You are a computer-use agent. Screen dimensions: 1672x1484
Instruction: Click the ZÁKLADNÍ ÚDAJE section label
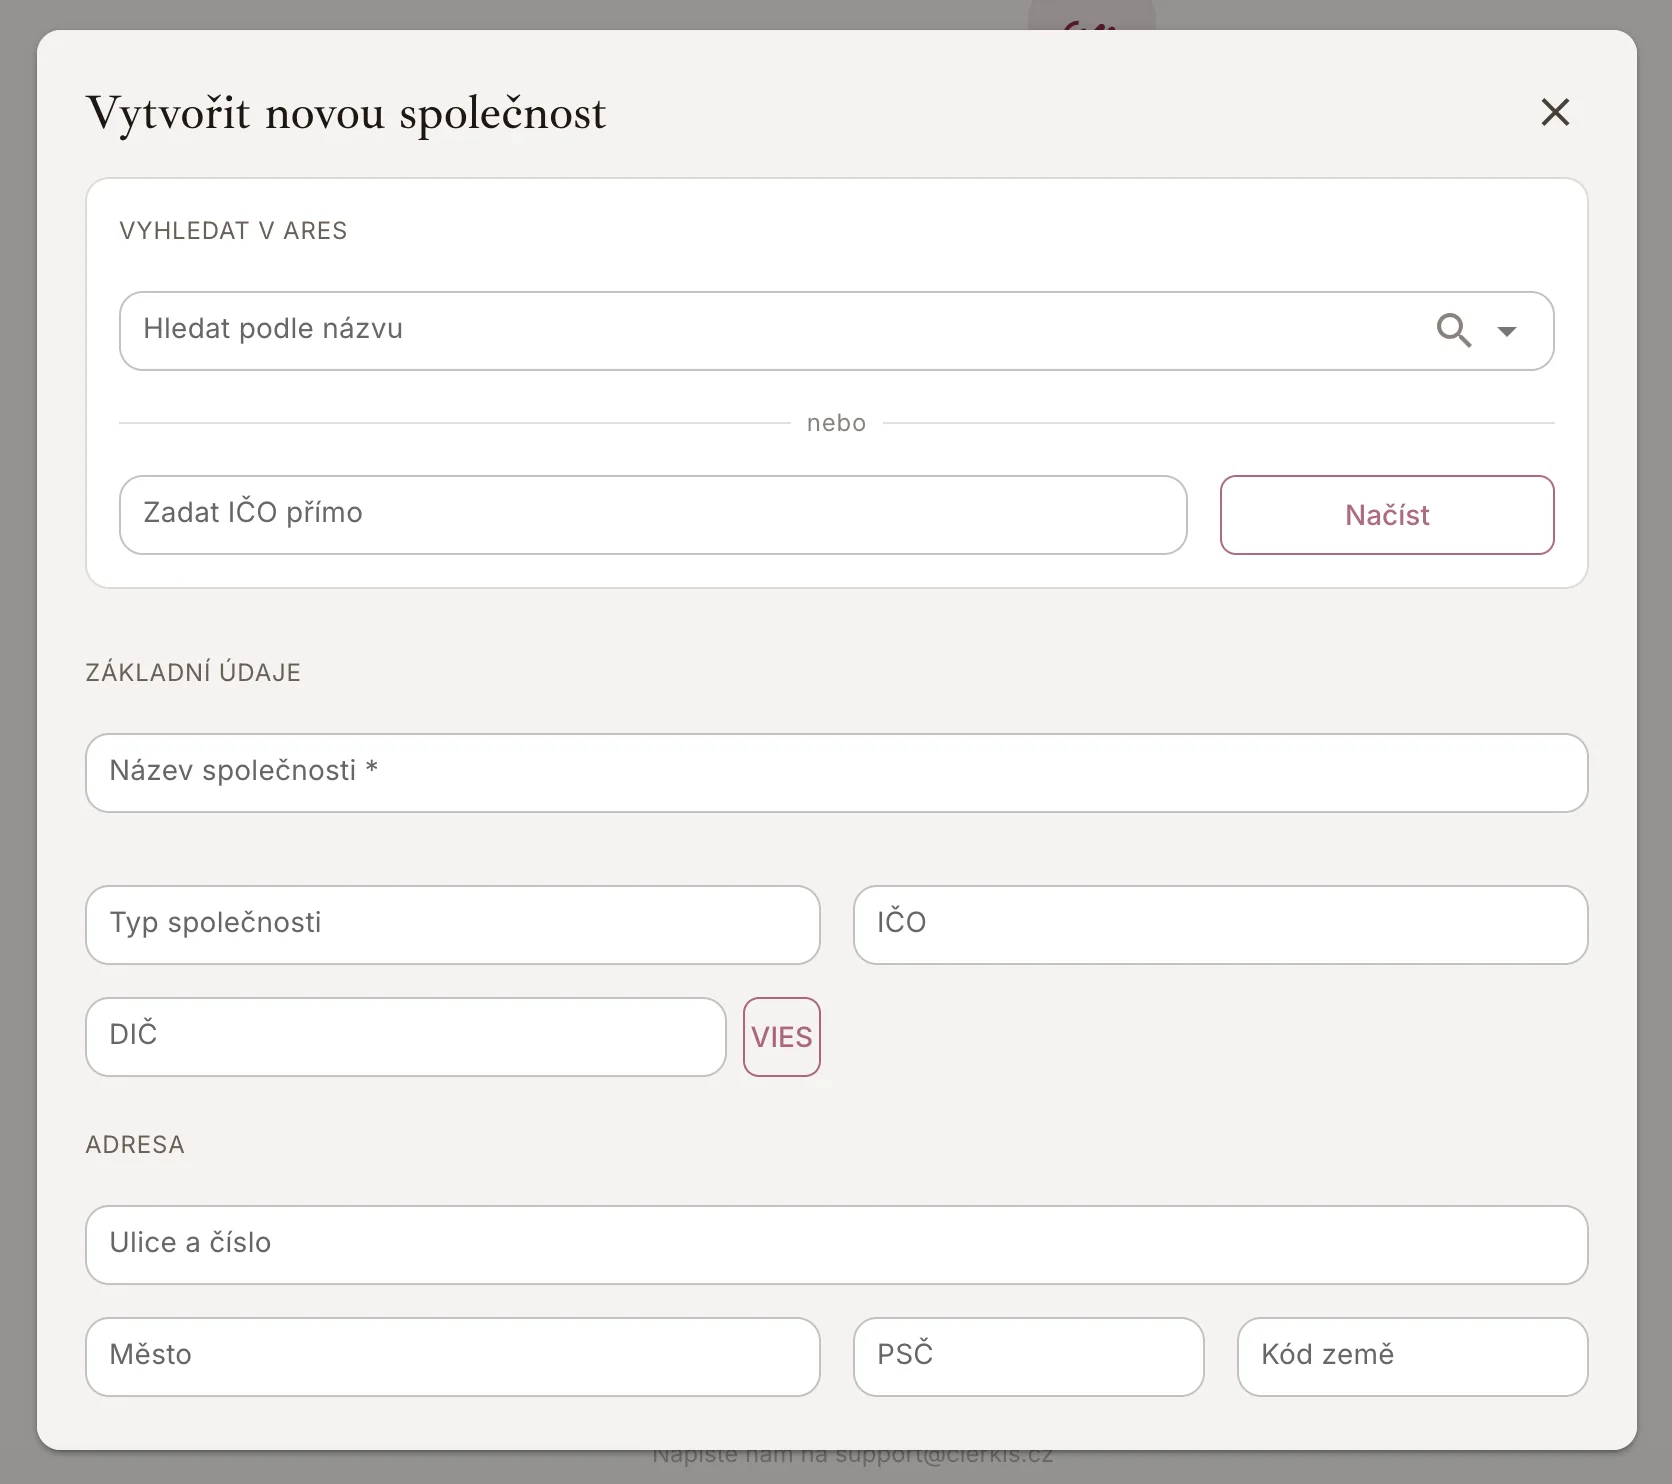[193, 672]
